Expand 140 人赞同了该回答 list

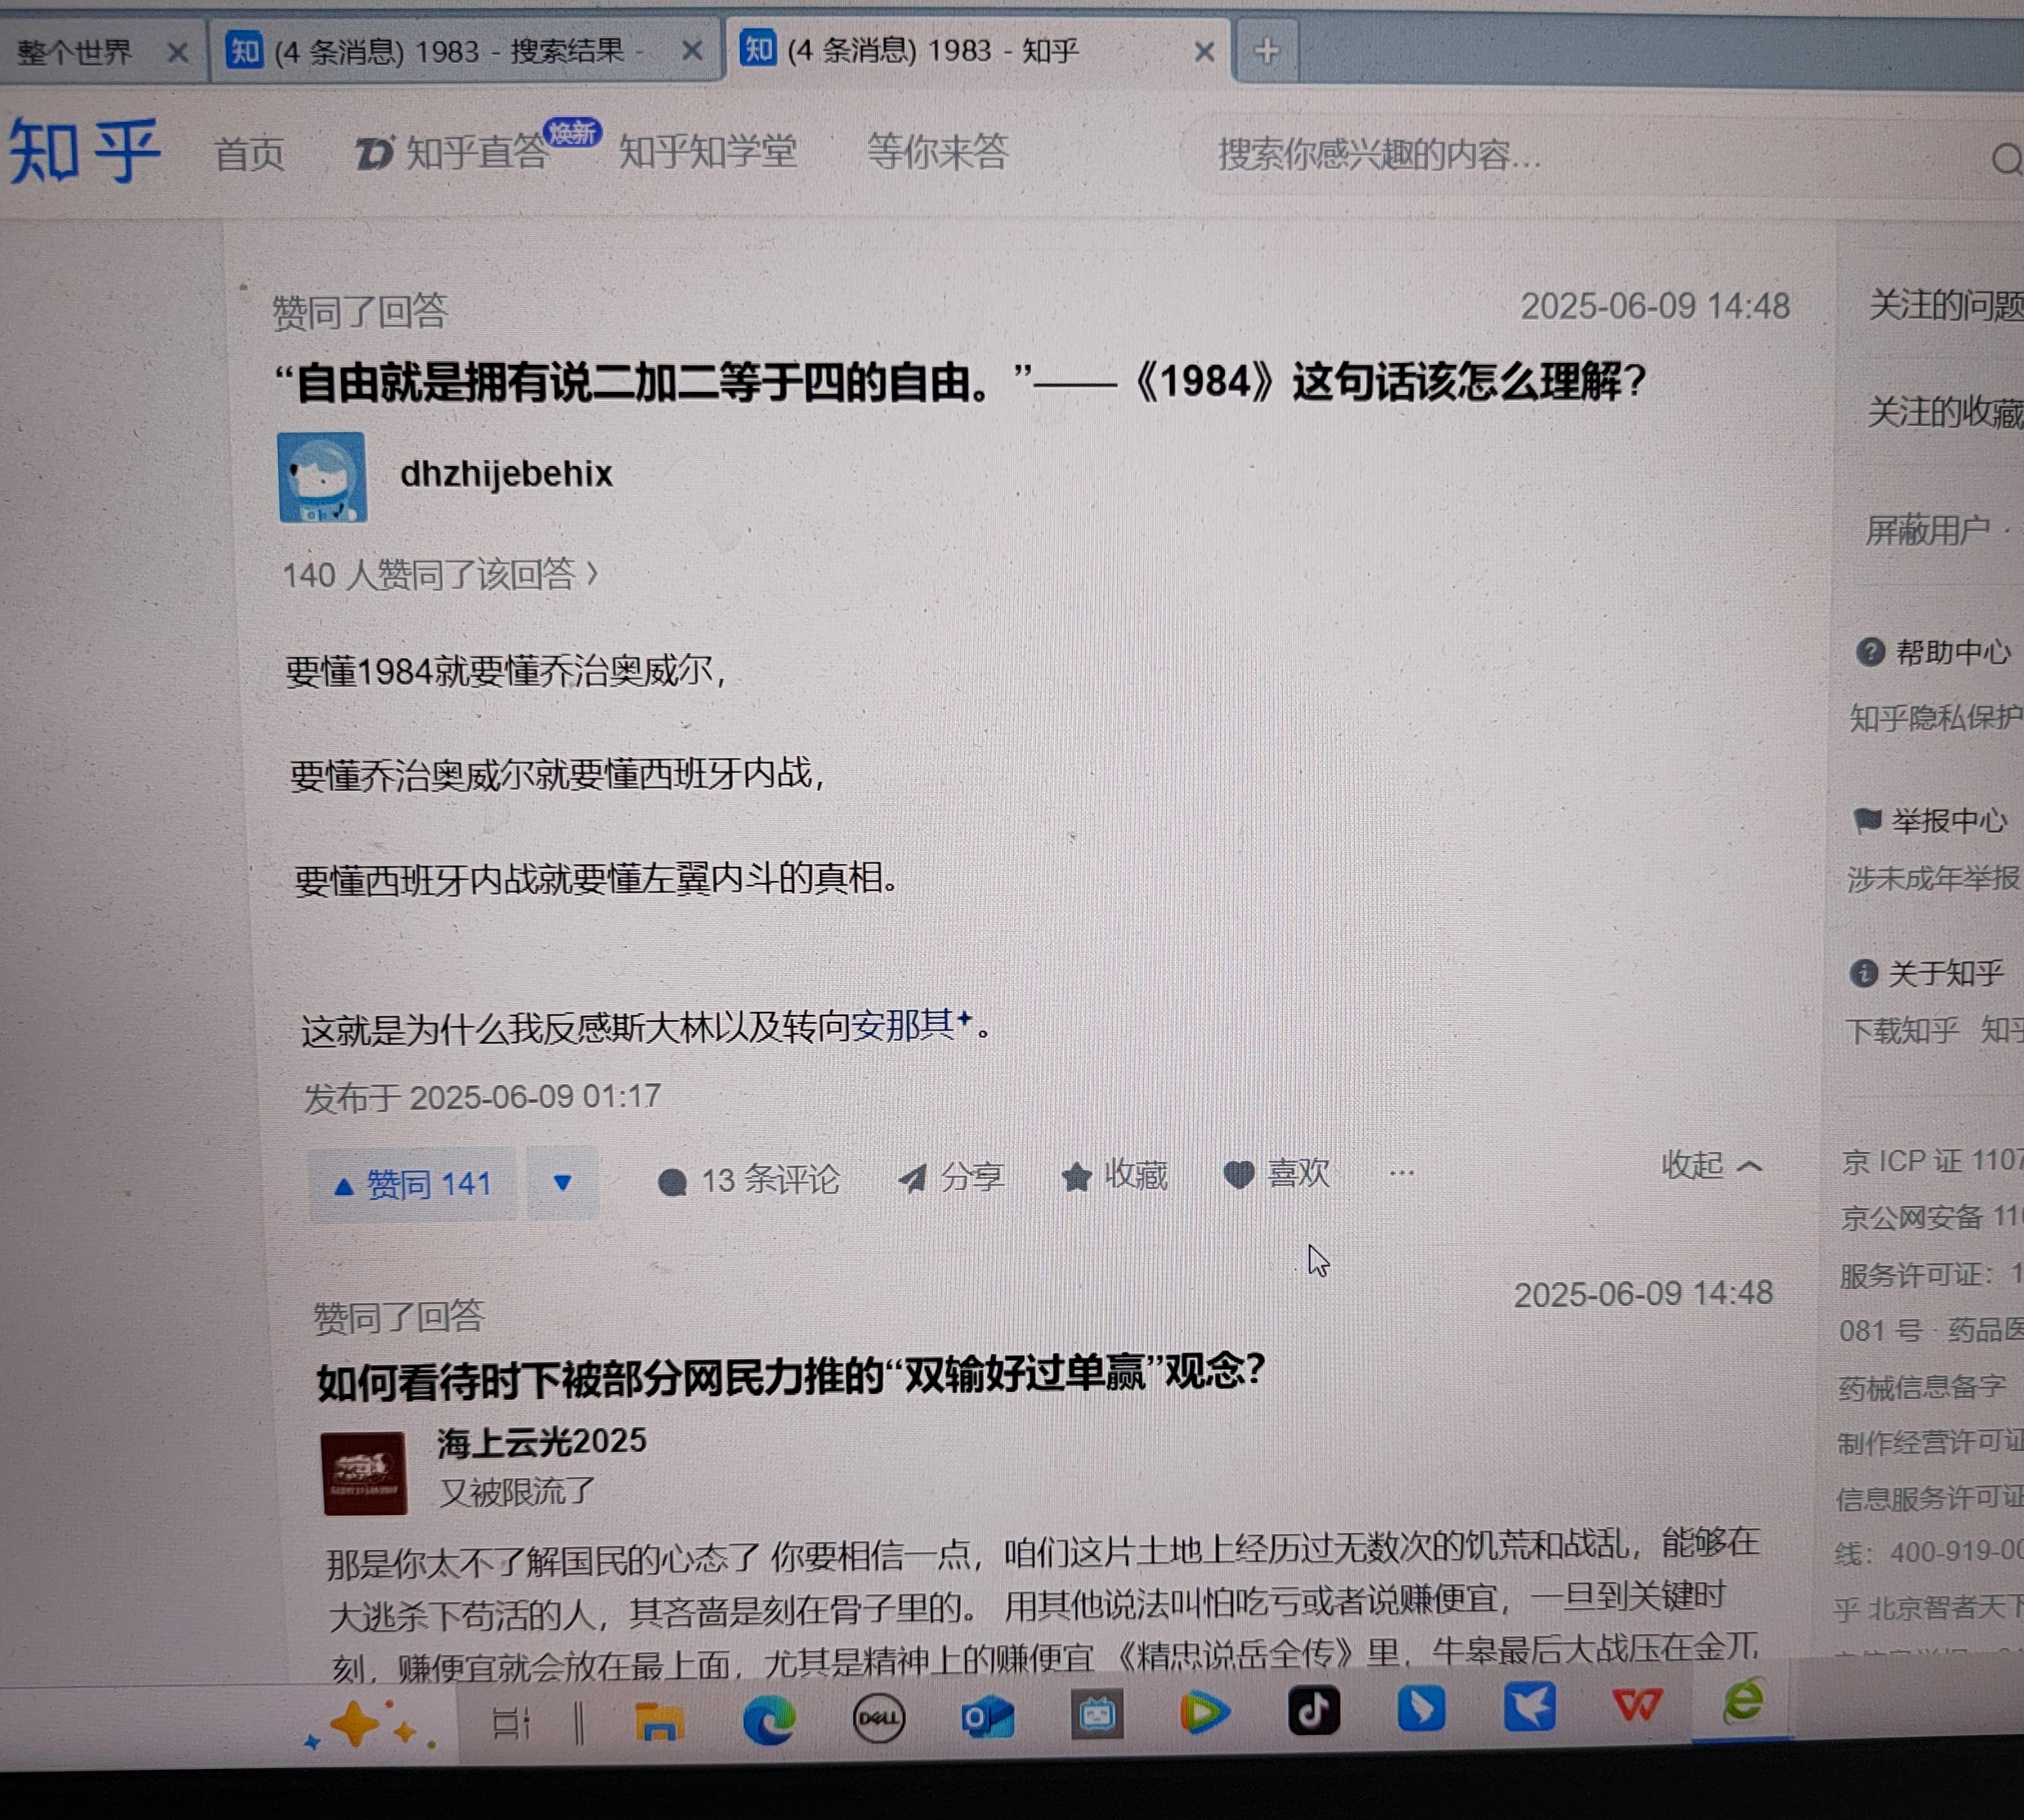440,575
